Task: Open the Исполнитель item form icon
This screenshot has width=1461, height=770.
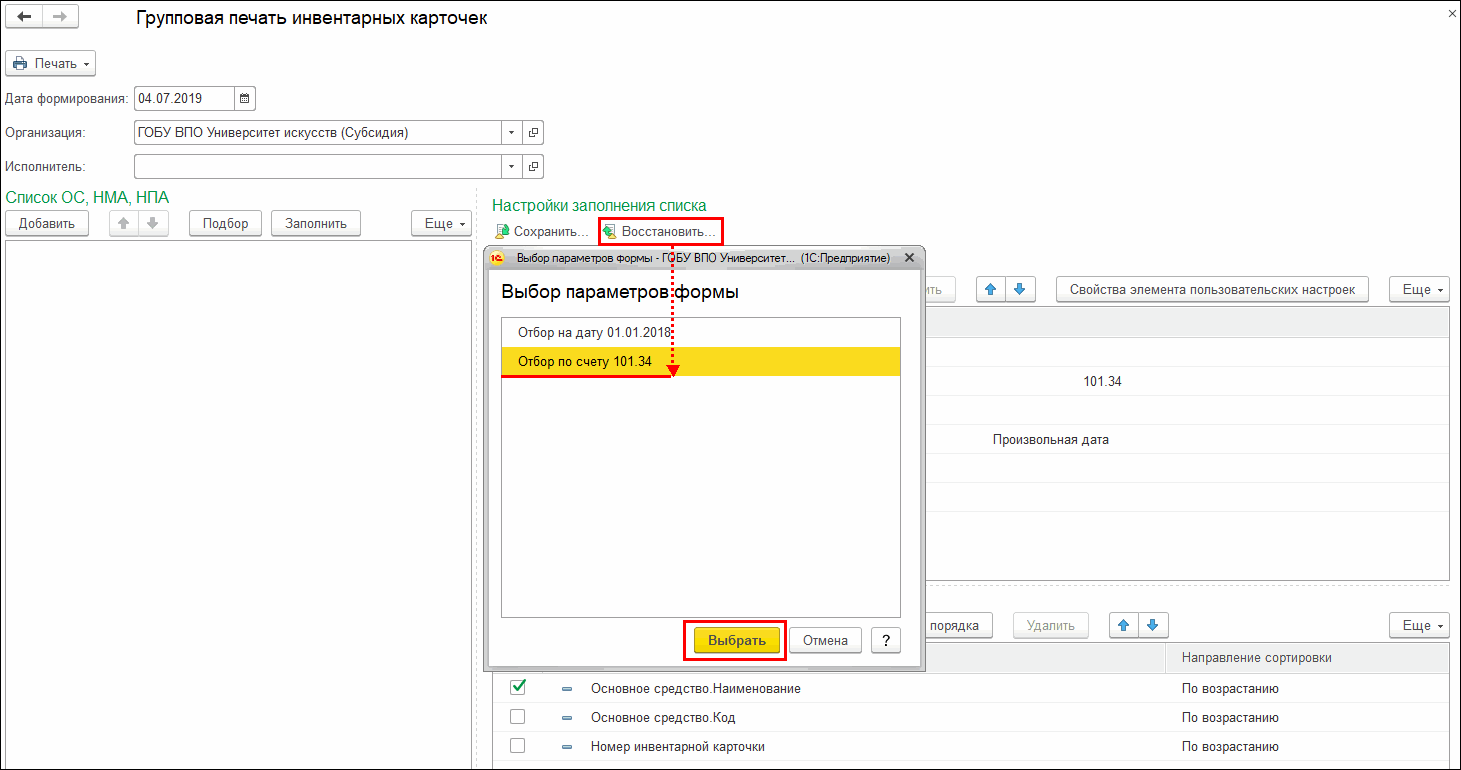Action: coord(534,166)
